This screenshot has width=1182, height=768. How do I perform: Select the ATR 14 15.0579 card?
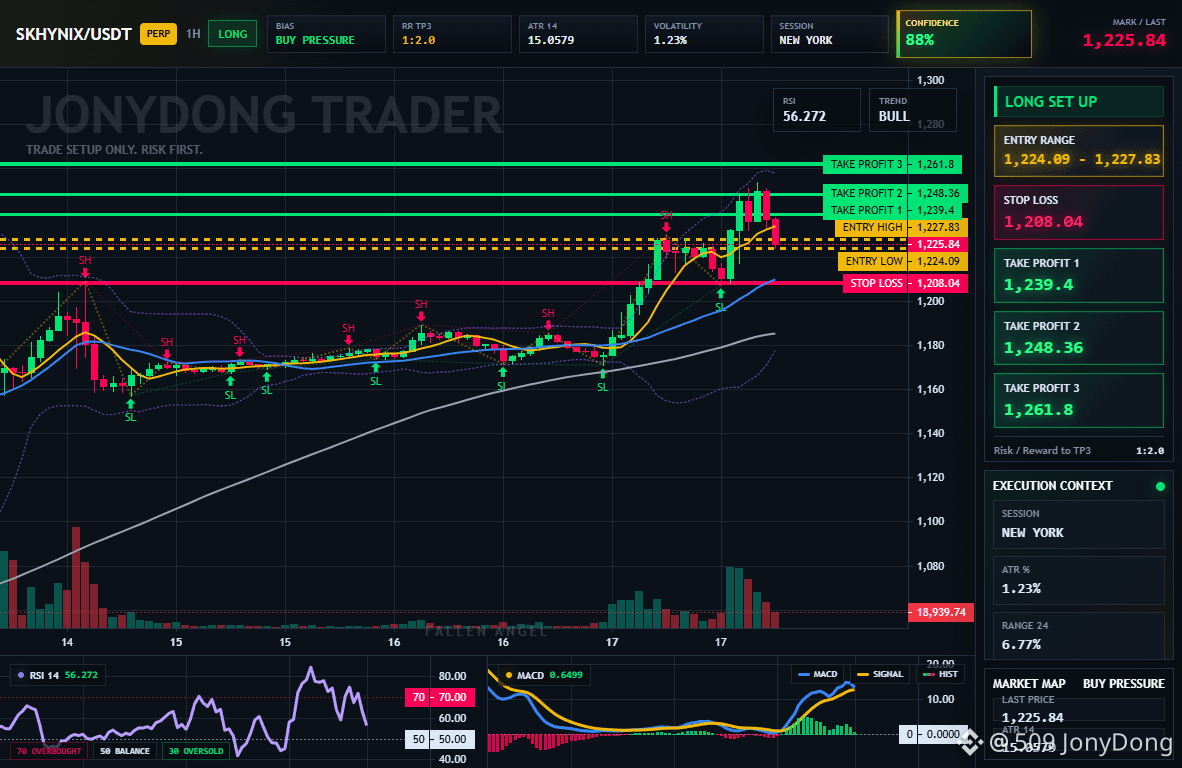tap(577, 34)
